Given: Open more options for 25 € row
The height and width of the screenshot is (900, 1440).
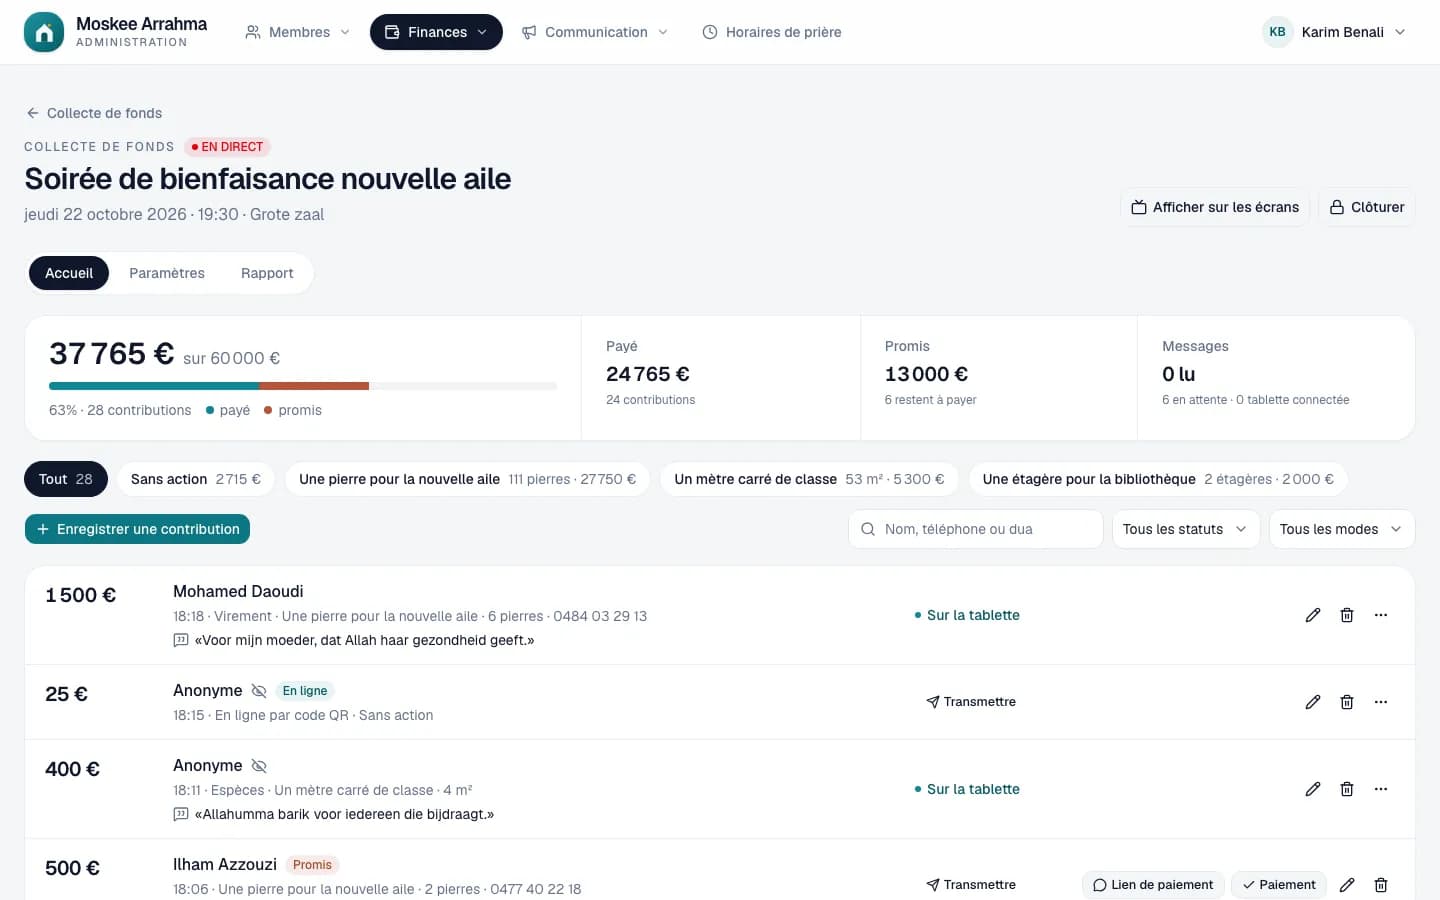Looking at the screenshot, I should (1381, 702).
